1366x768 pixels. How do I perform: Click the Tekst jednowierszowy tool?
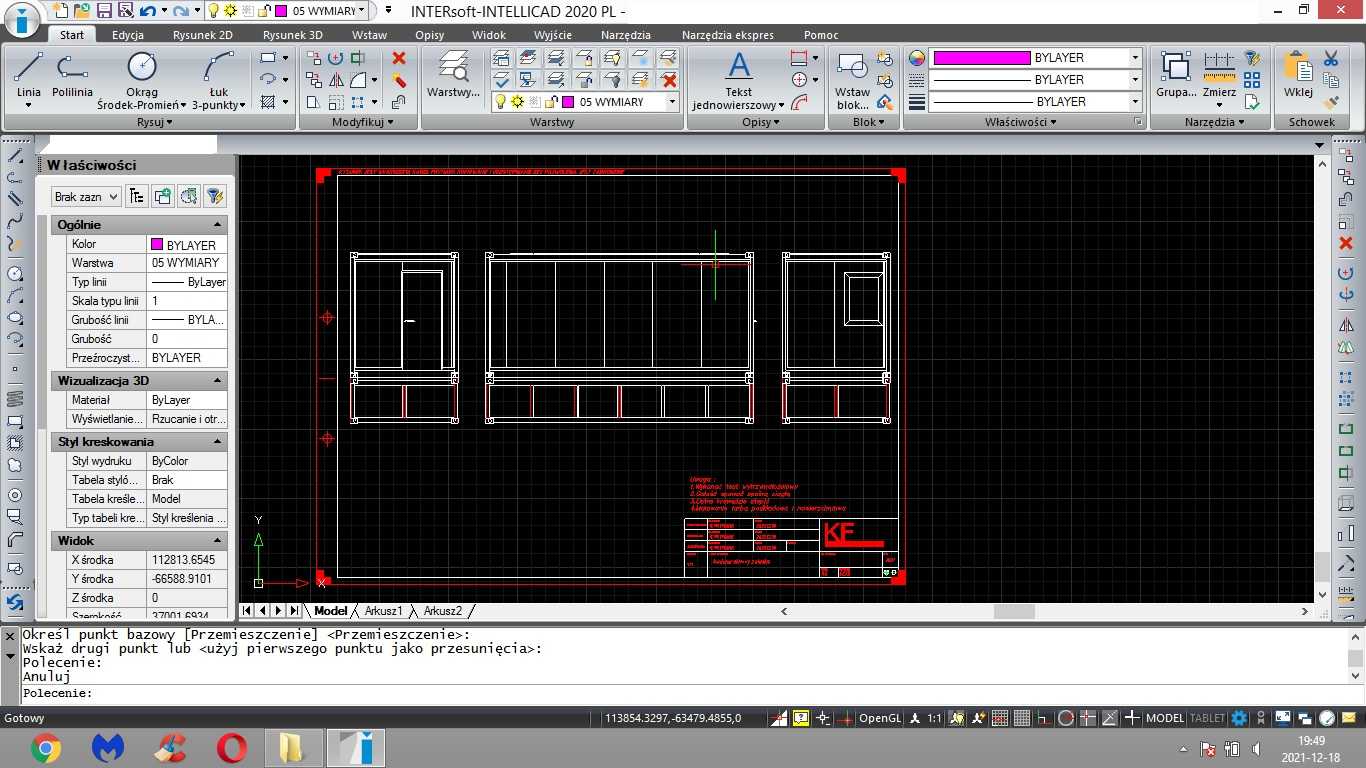(738, 80)
